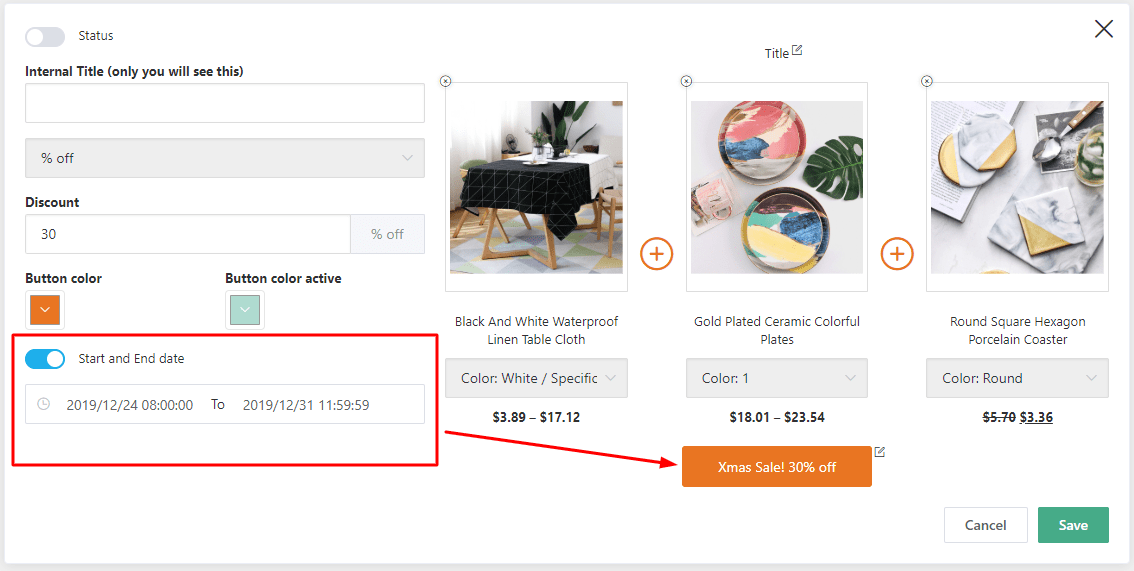
Task: Close the bundle editor dialog
Action: coord(1103,29)
